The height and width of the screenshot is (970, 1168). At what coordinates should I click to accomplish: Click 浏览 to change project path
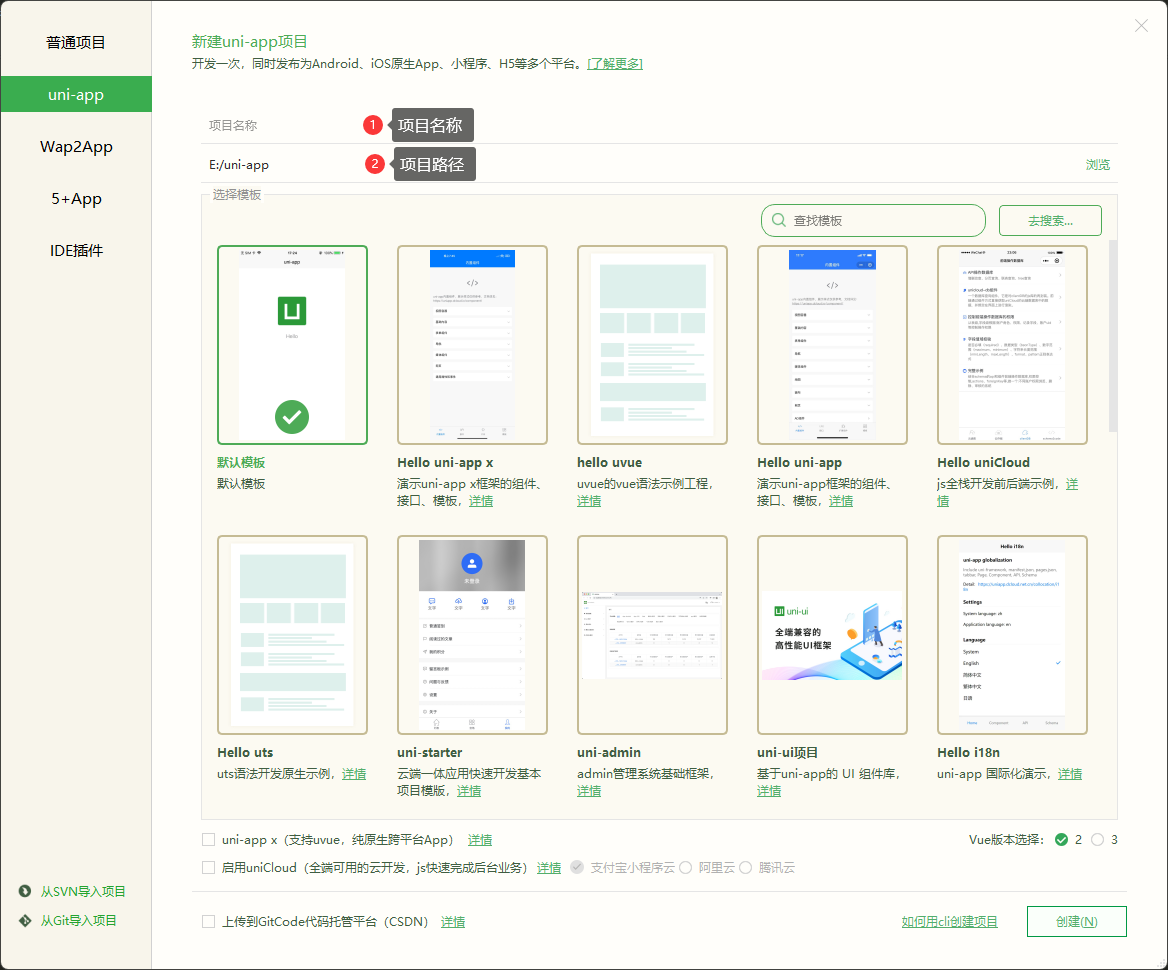pos(1097,163)
